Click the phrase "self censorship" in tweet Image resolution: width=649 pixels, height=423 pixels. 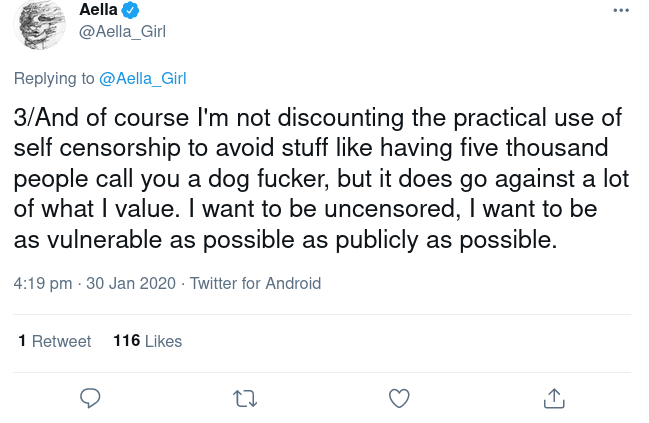(x=104, y=148)
